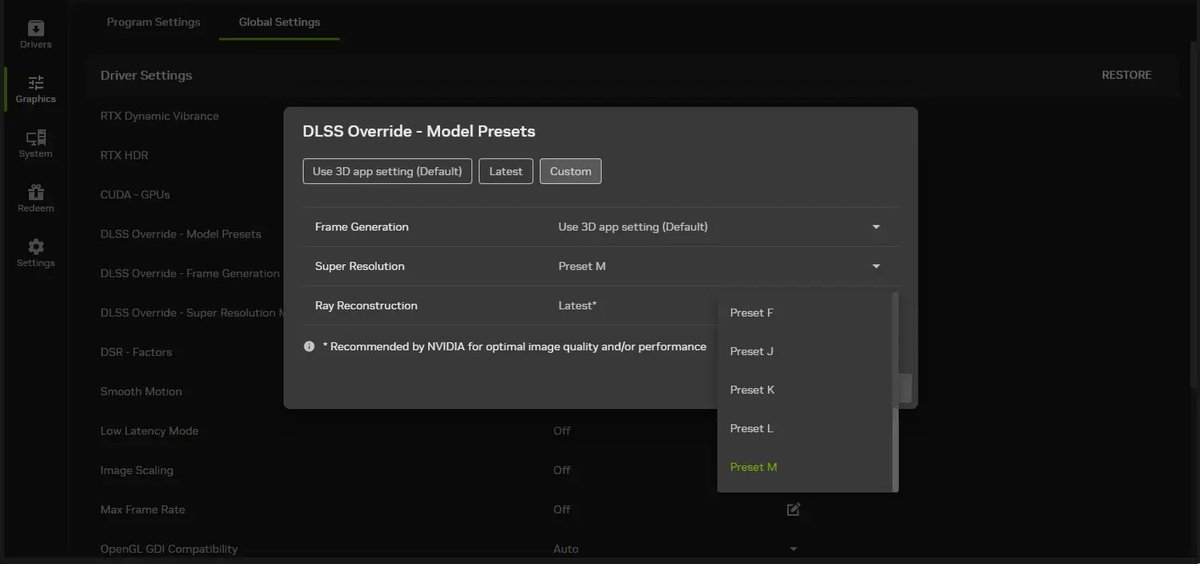This screenshot has width=1200, height=564.
Task: Click the DLSS Override - Super Resolution row
Action: (x=190, y=313)
